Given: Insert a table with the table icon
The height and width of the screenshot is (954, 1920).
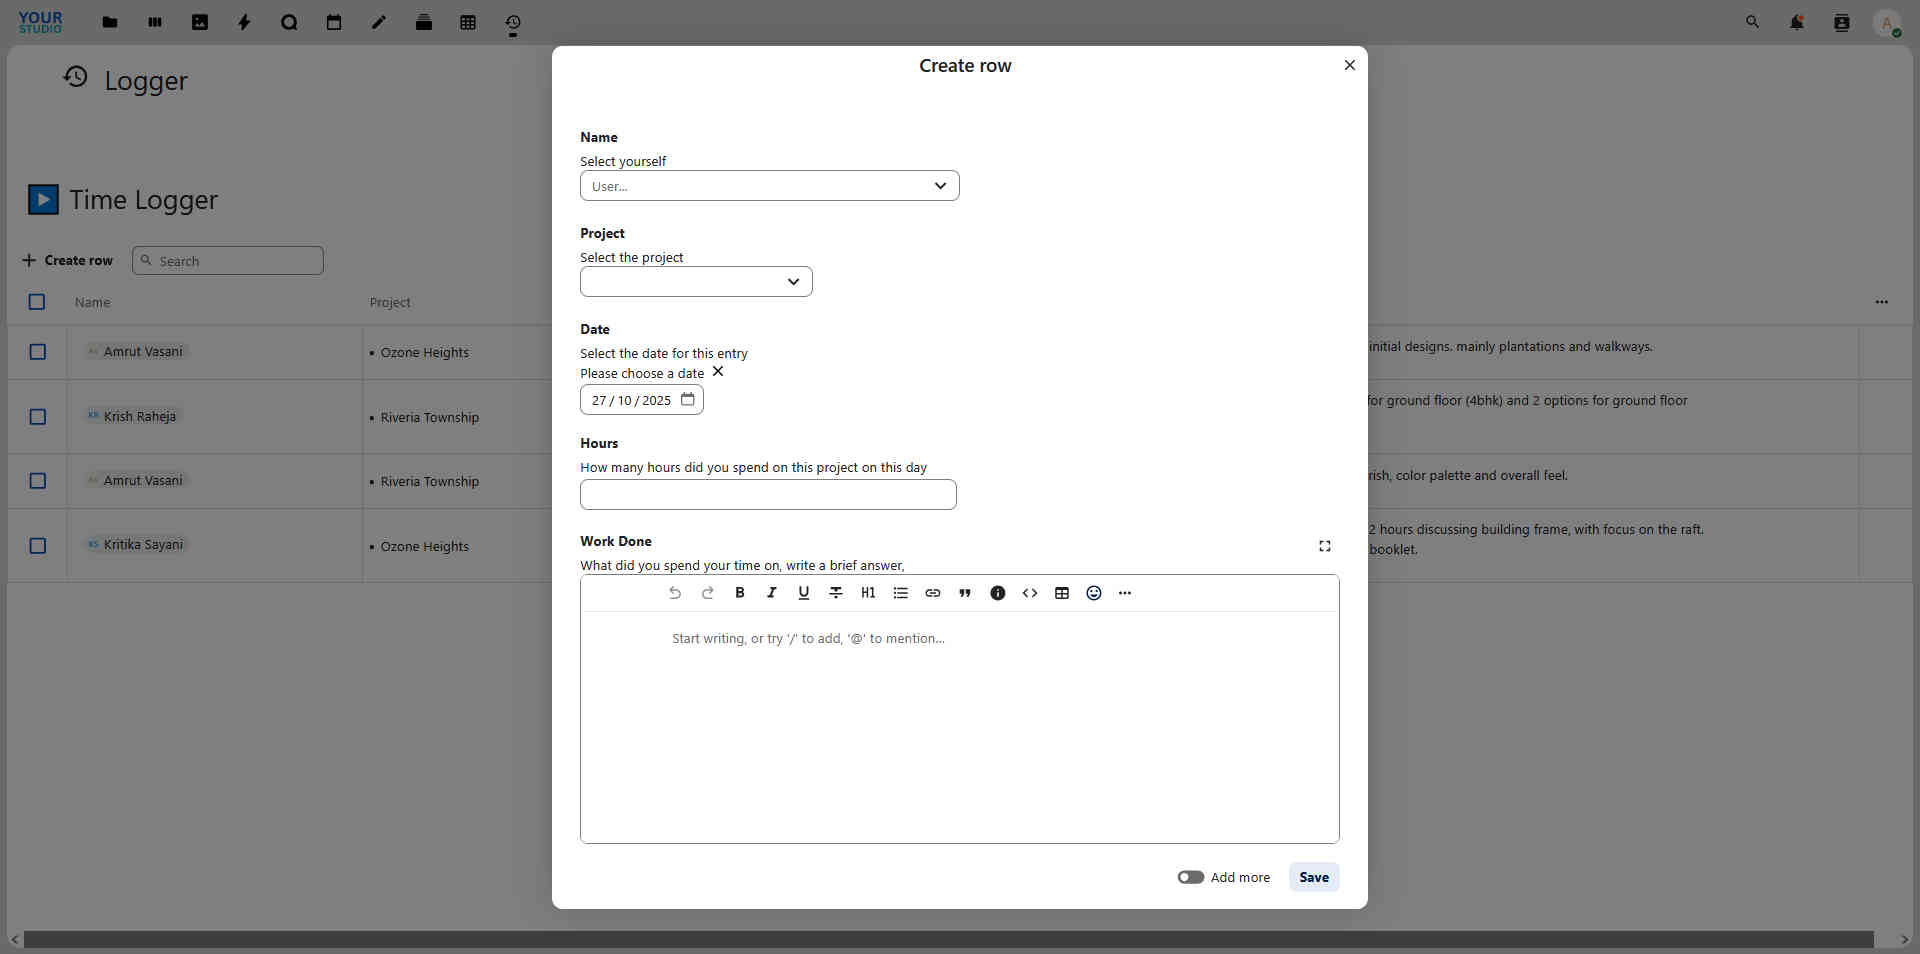Looking at the screenshot, I should 1062,593.
